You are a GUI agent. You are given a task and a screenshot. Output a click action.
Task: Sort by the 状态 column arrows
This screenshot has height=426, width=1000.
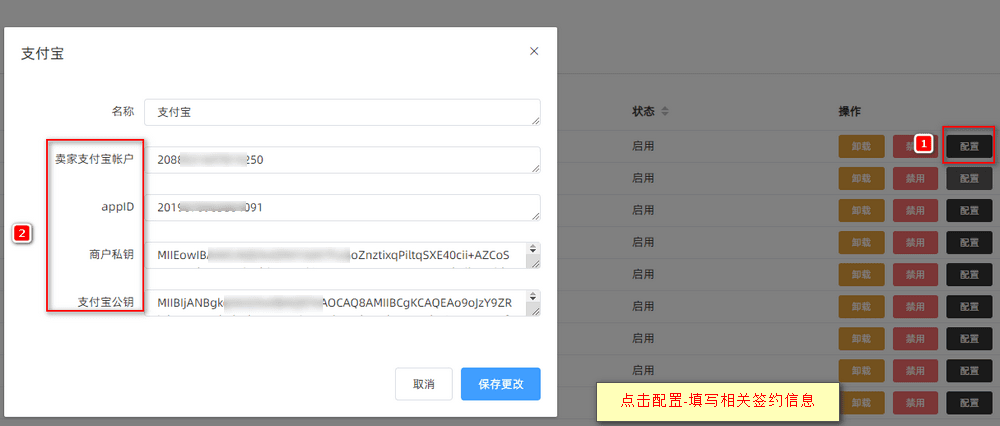(x=665, y=112)
